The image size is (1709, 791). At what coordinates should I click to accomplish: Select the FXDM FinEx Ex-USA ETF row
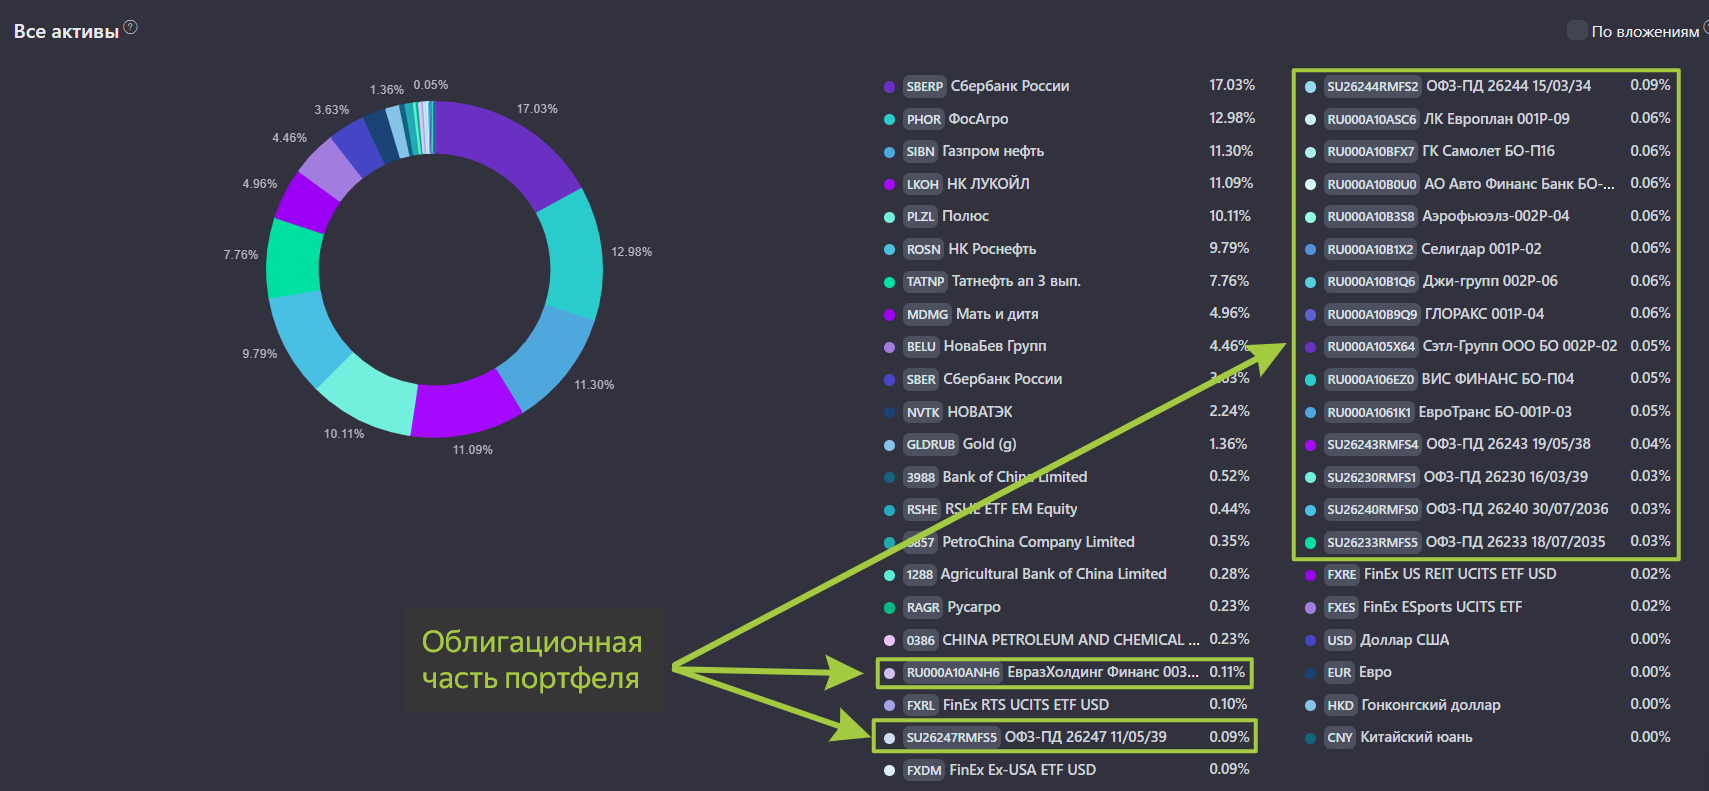[1069, 770]
